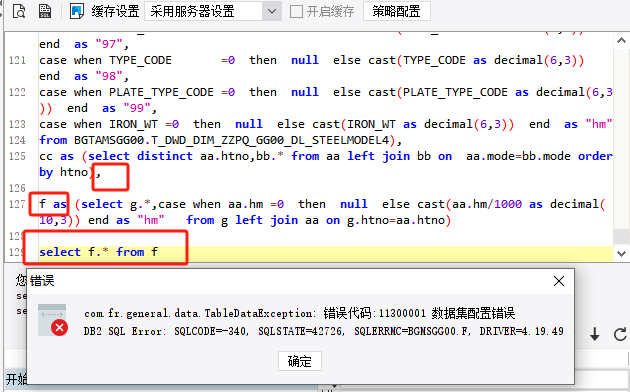The height and width of the screenshot is (392, 630).
Task: Click the downward arrow icon beside refresh
Action: click(x=595, y=334)
